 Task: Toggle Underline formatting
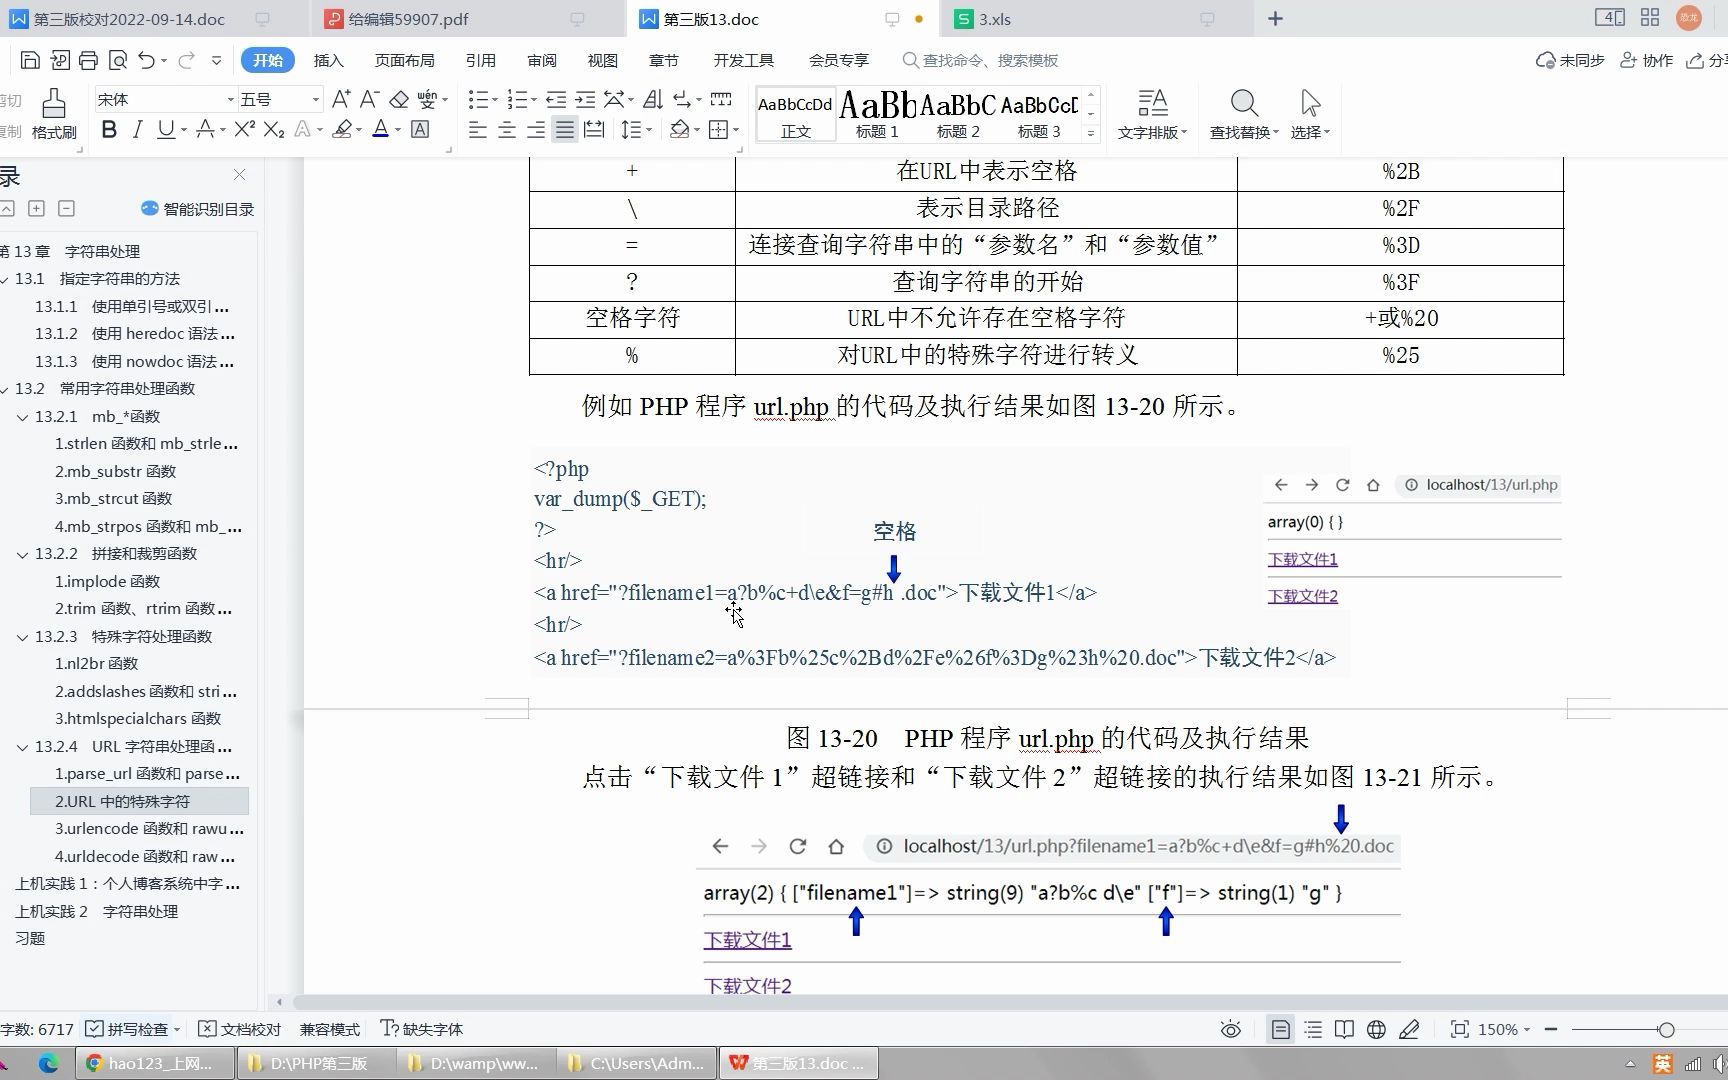click(x=165, y=130)
